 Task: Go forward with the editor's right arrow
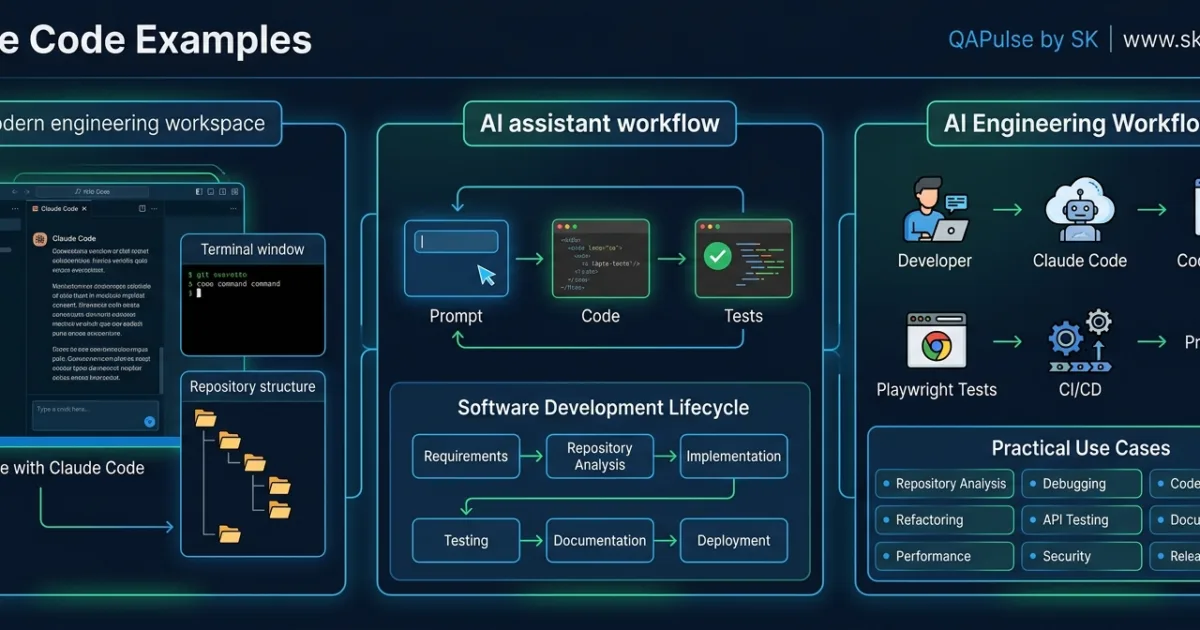coord(27,191)
